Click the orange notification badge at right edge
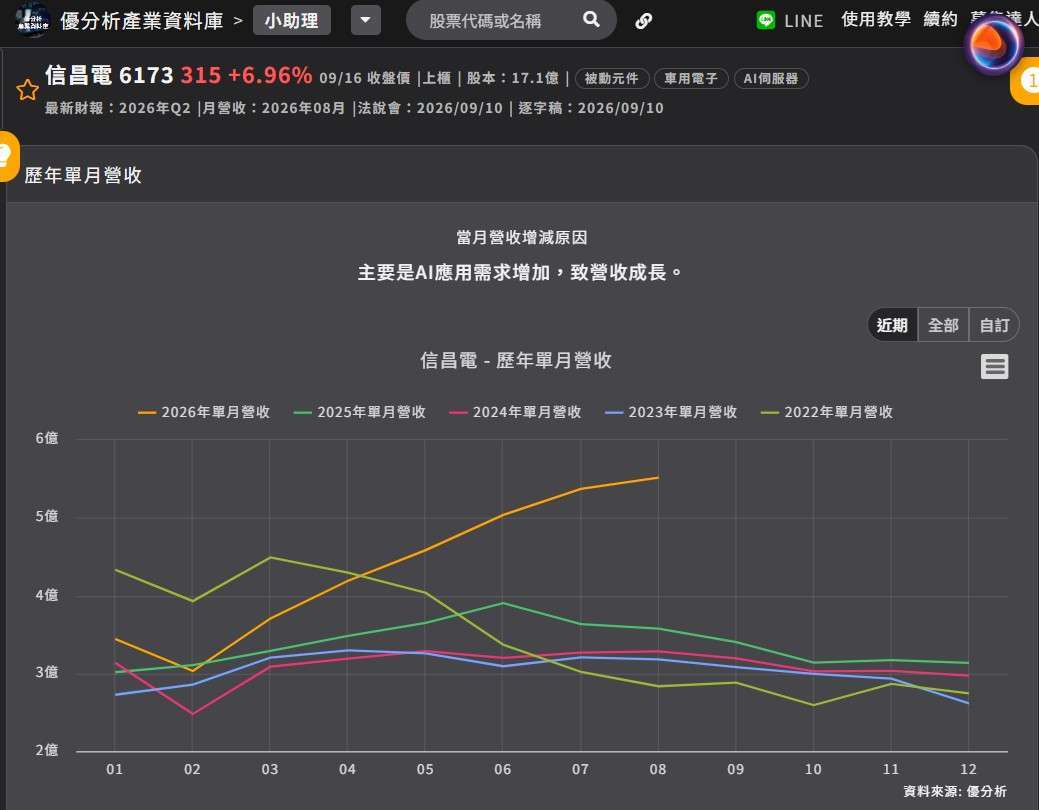The image size is (1039, 810). point(1026,81)
